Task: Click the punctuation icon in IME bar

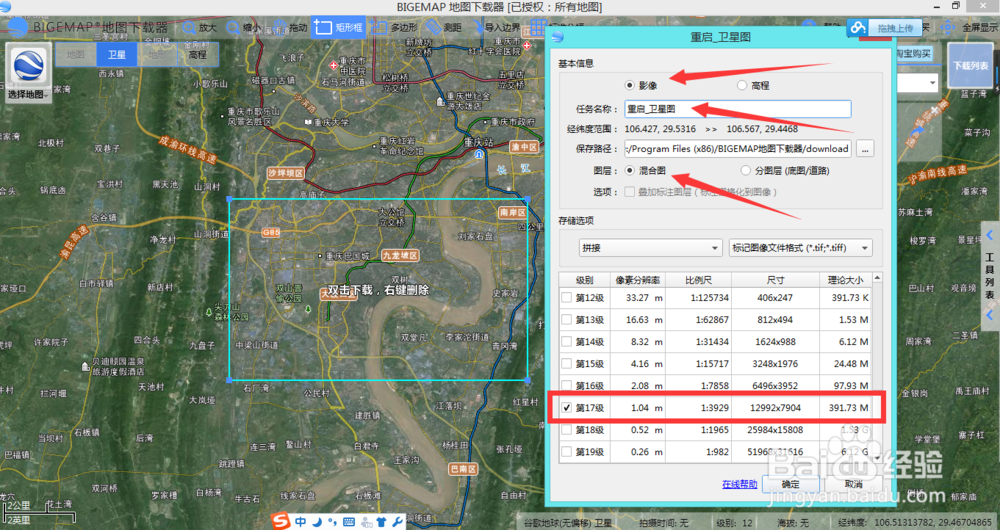Action: click(x=332, y=522)
